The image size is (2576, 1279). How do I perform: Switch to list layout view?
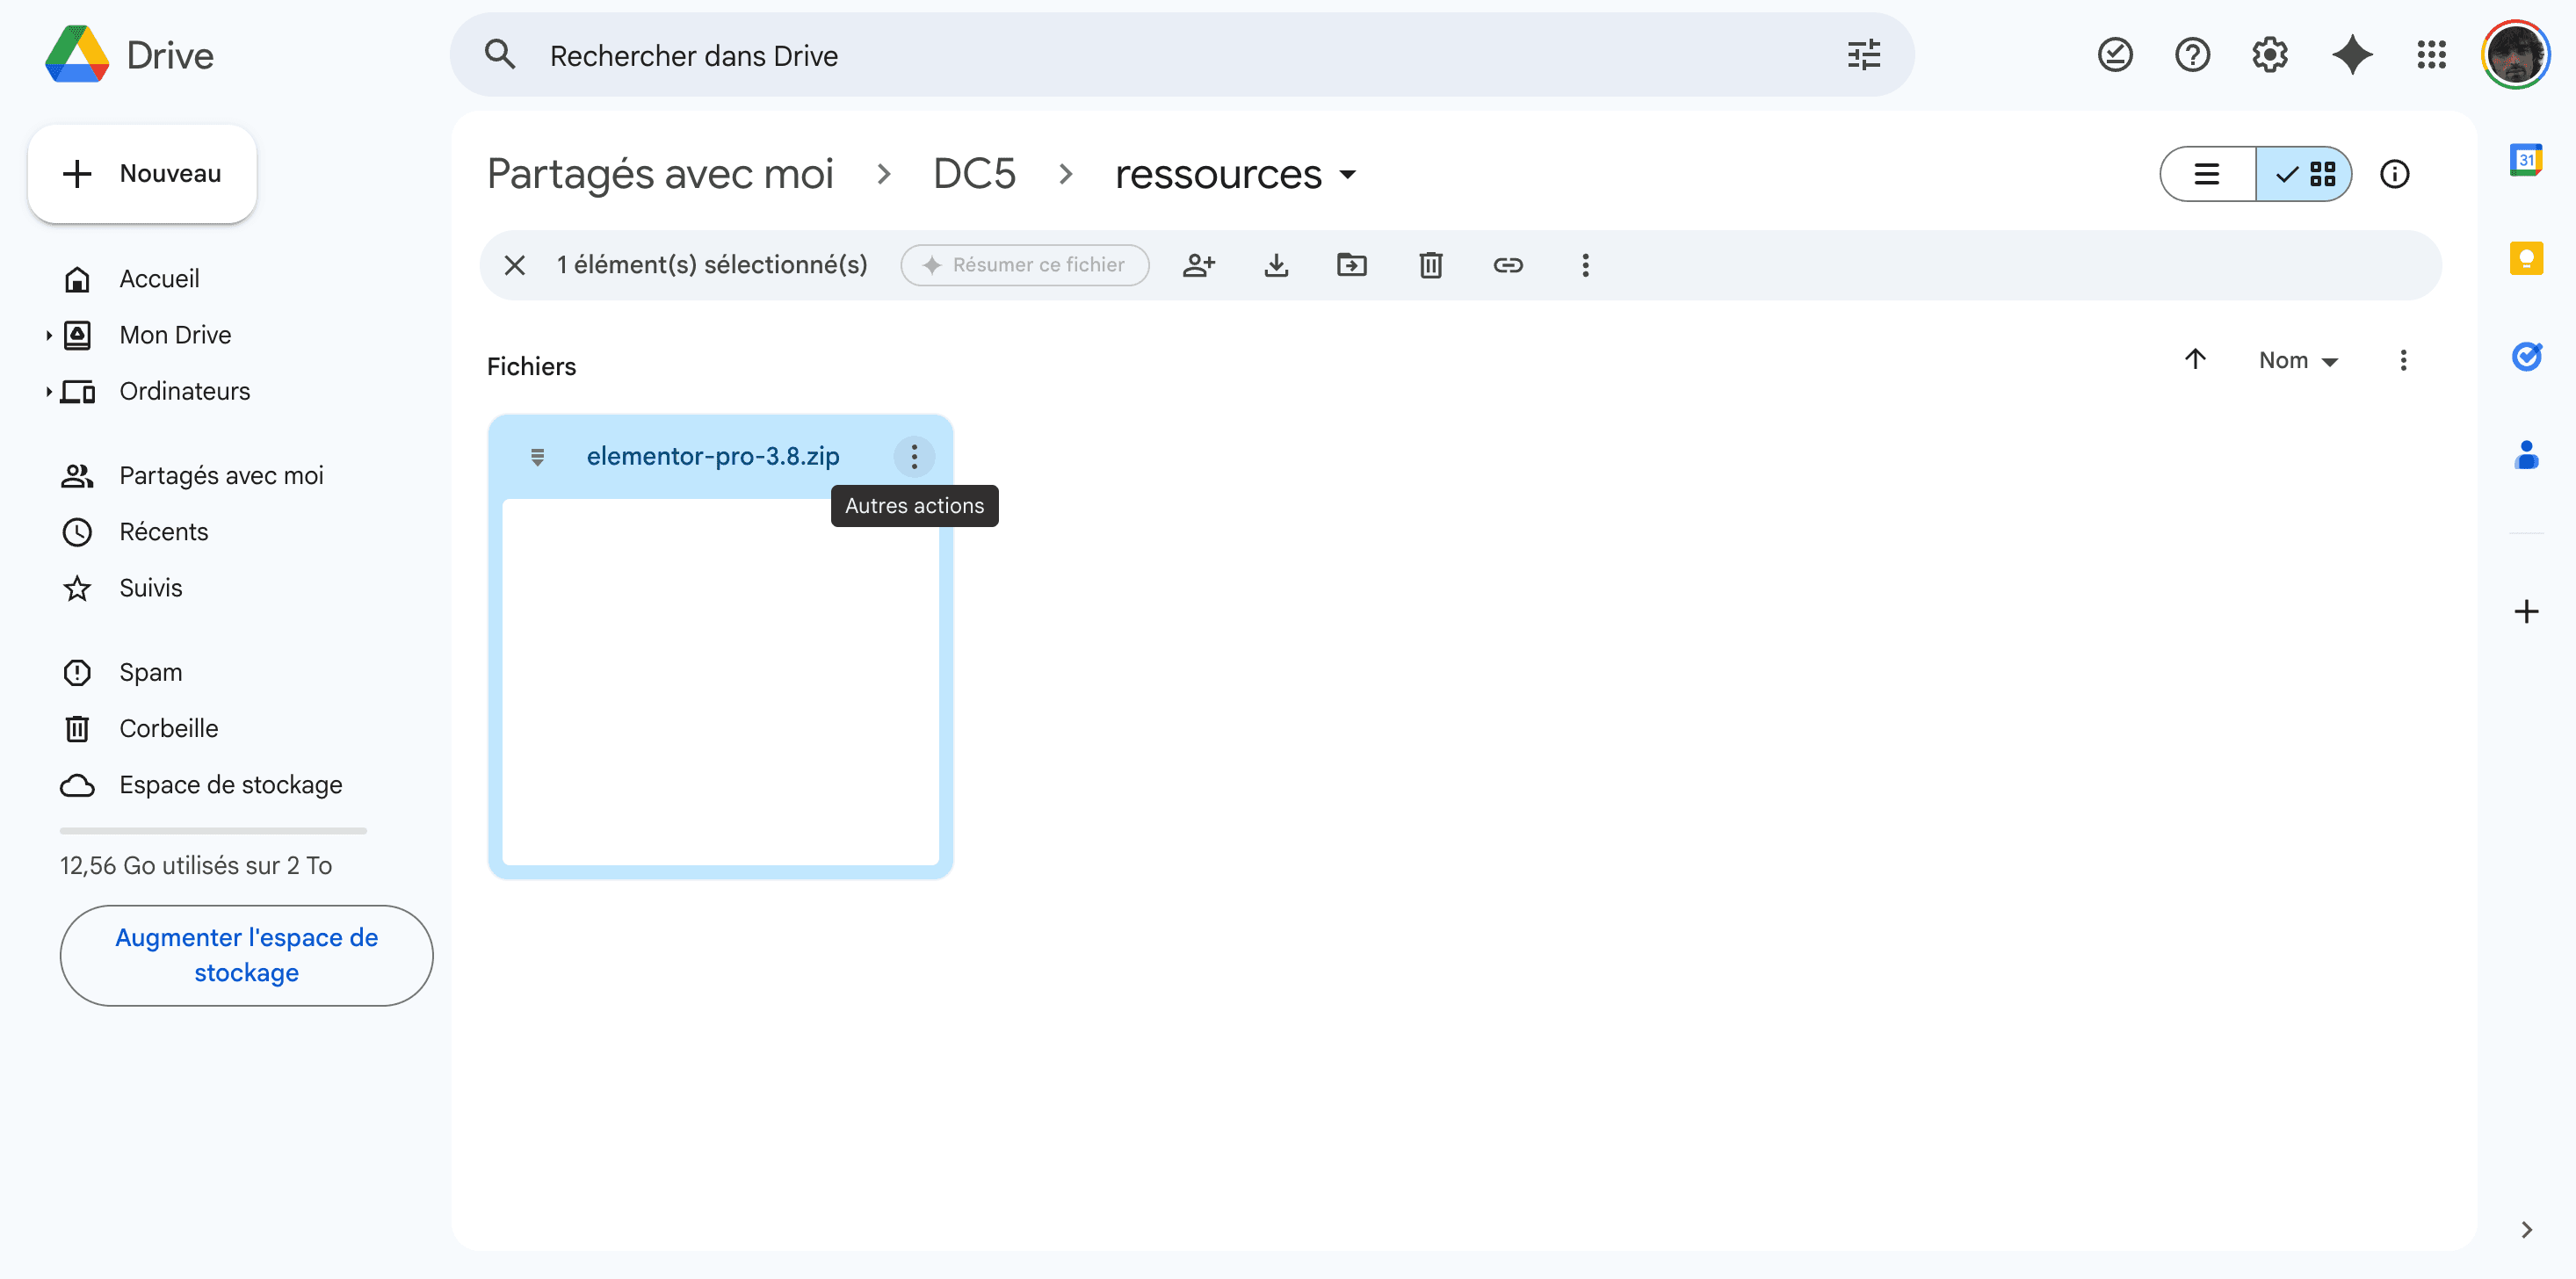2207,174
